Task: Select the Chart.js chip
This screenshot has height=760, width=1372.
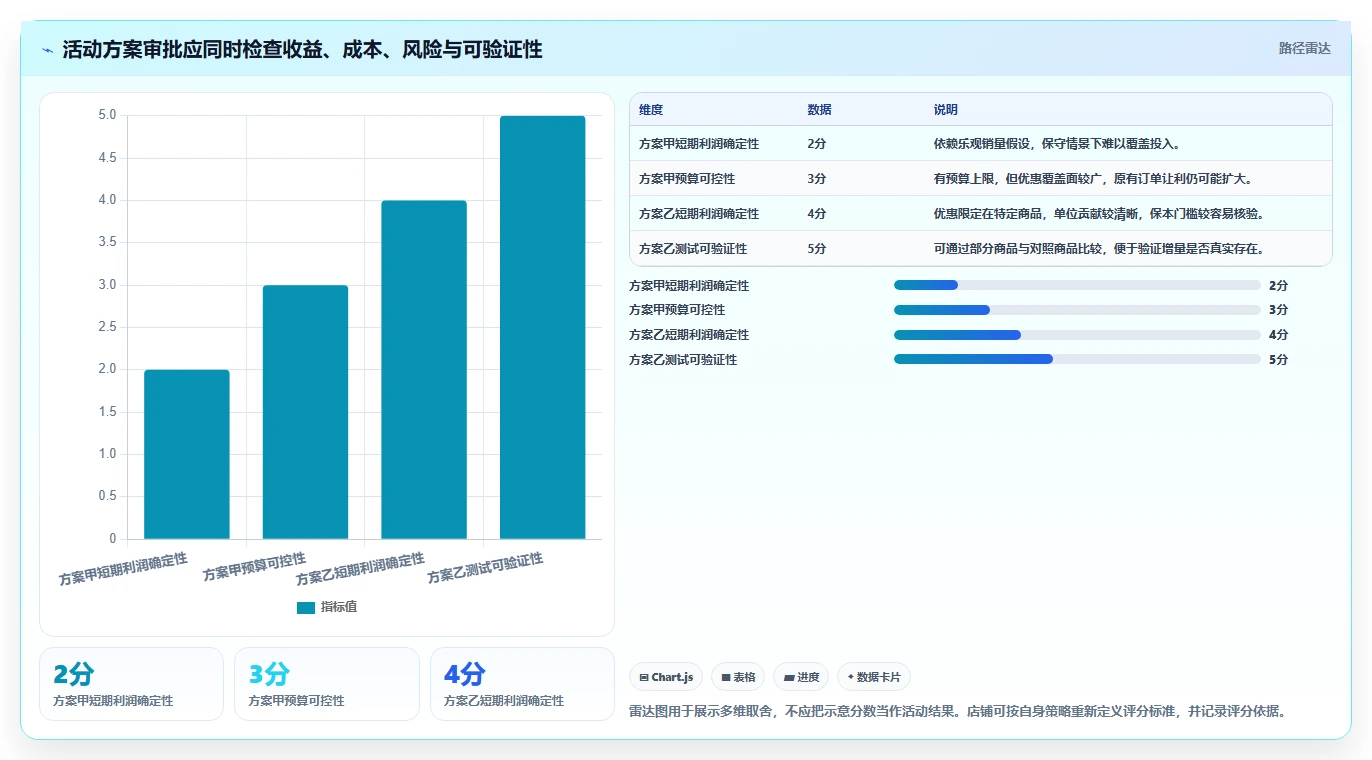Action: [666, 677]
